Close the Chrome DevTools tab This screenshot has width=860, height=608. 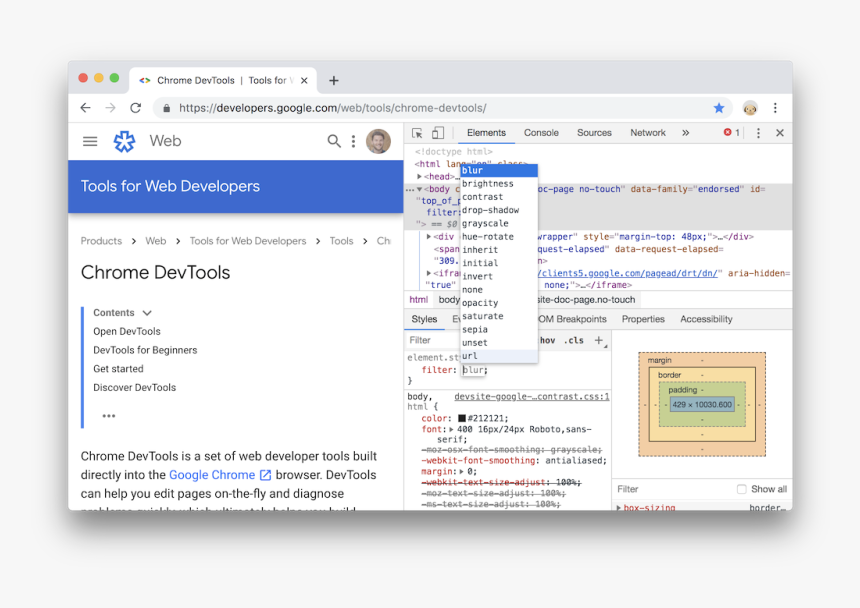(x=304, y=81)
